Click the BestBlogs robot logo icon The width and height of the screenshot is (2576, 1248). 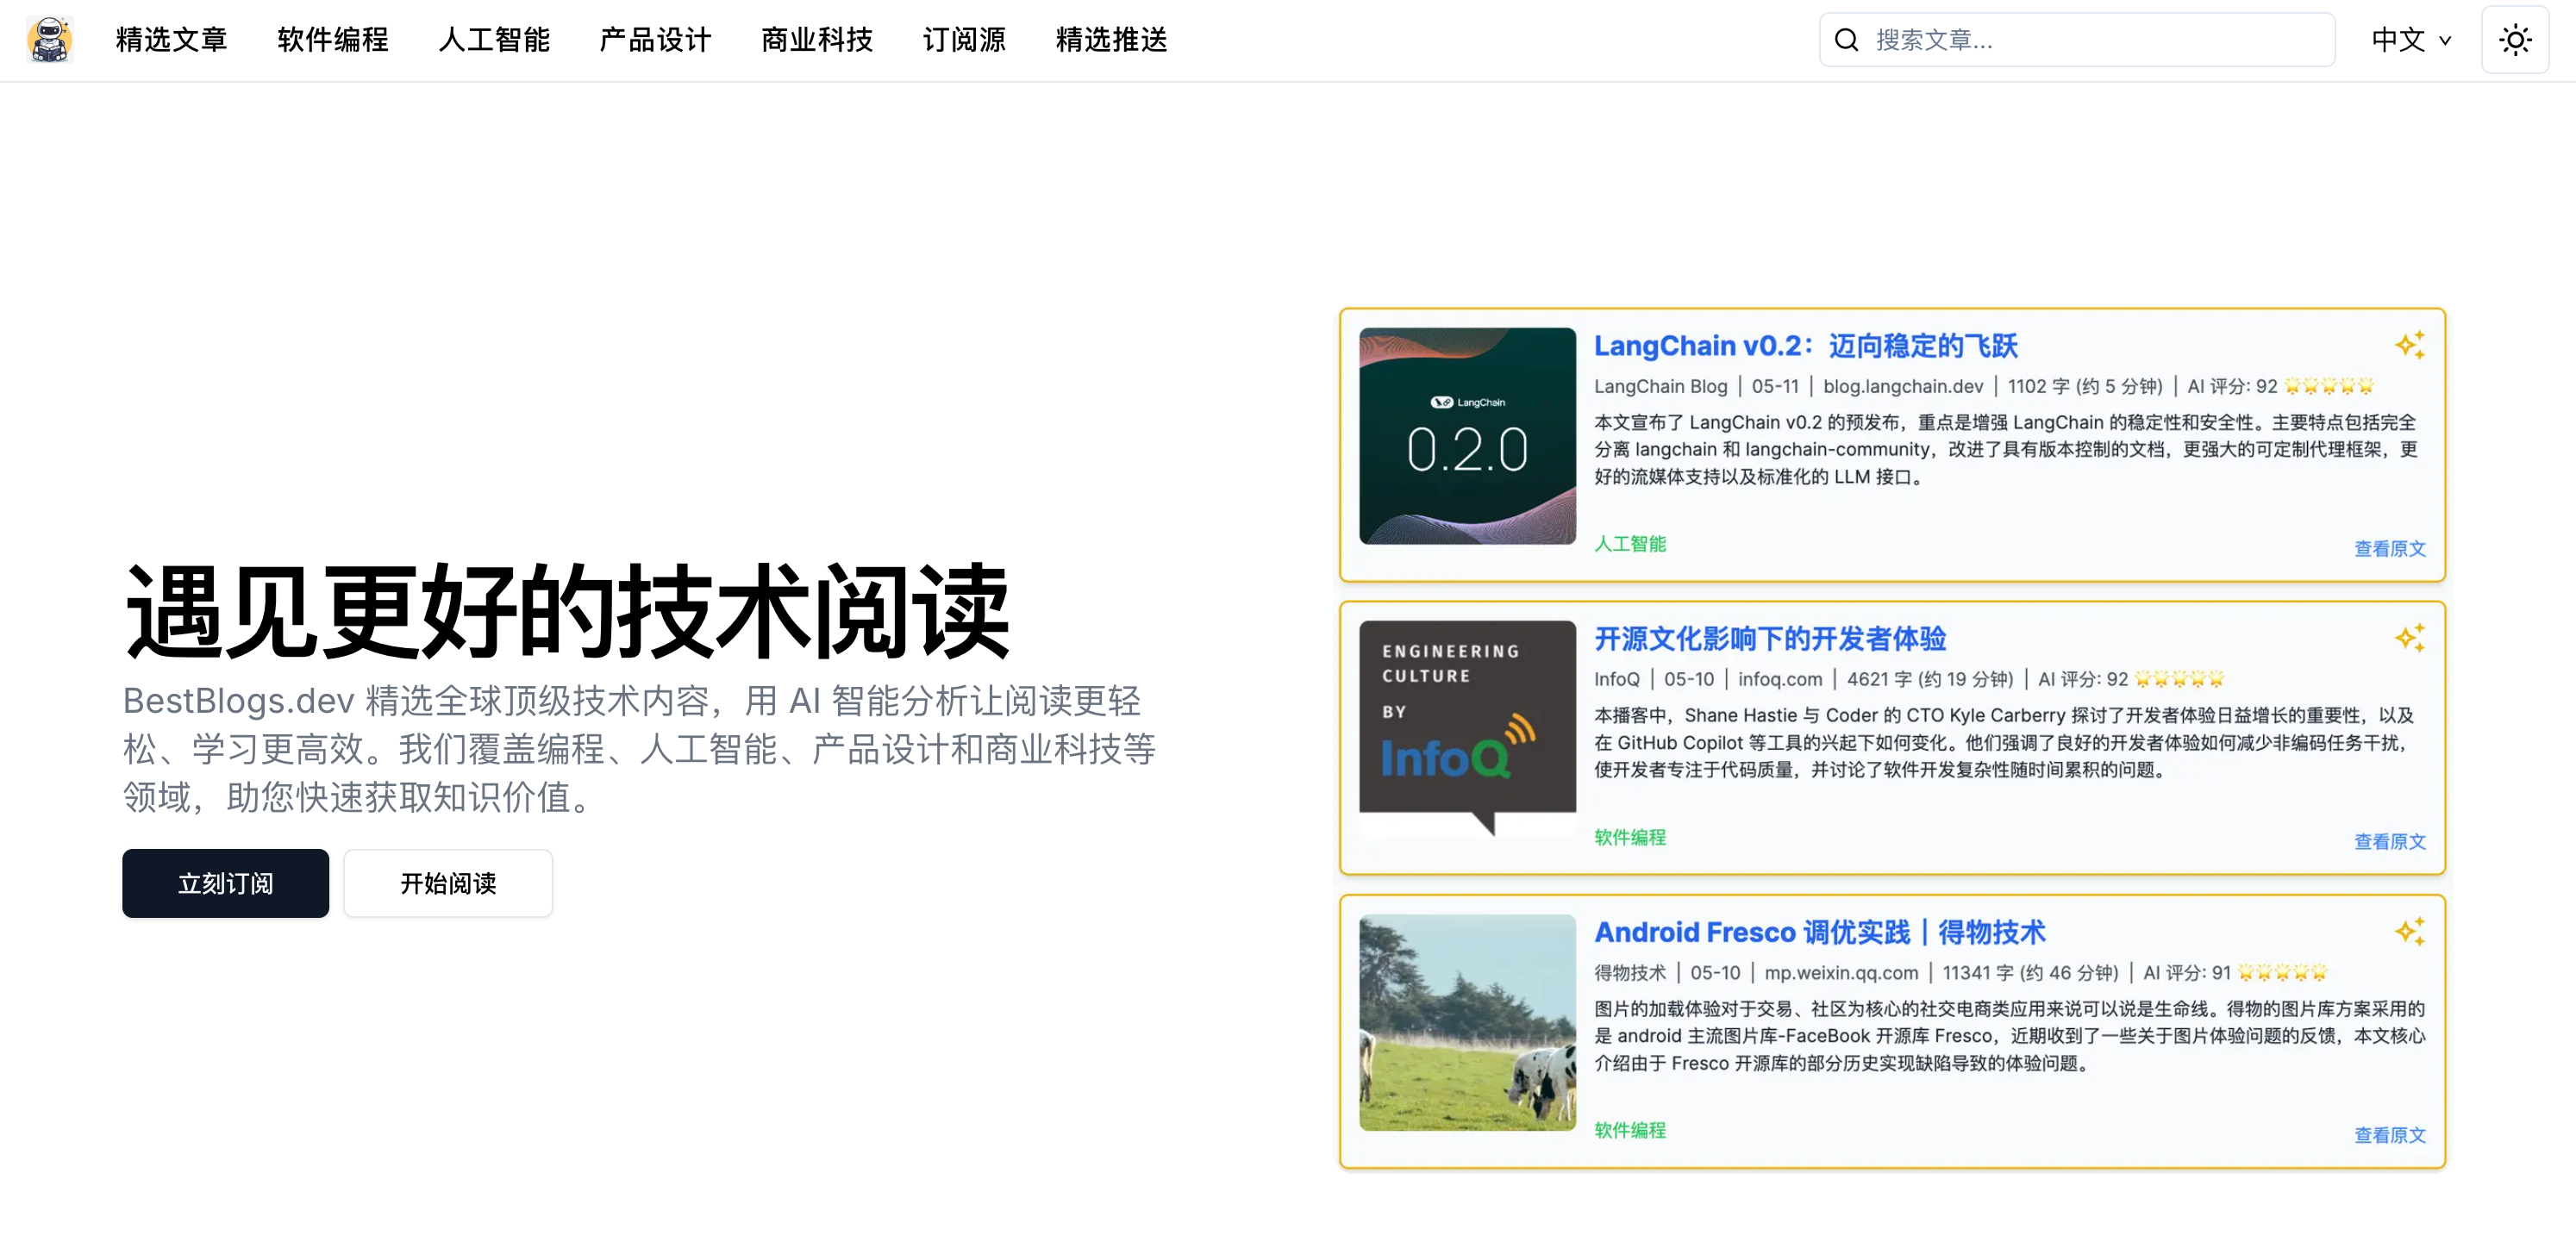coord(49,40)
